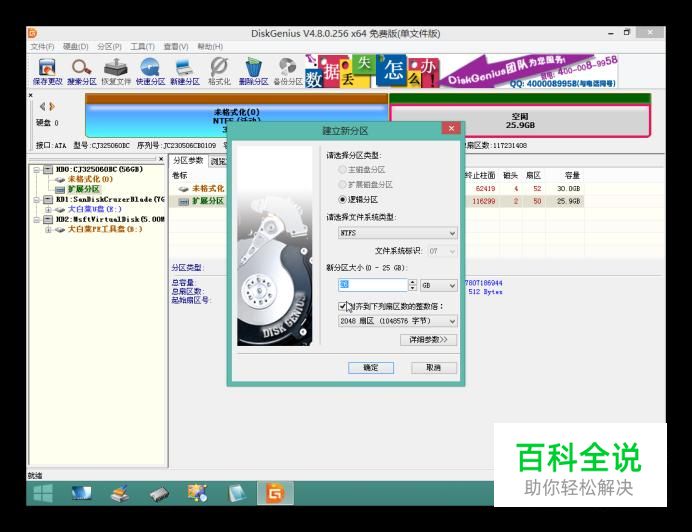Open the 工具(T) menu

[x=142, y=47]
